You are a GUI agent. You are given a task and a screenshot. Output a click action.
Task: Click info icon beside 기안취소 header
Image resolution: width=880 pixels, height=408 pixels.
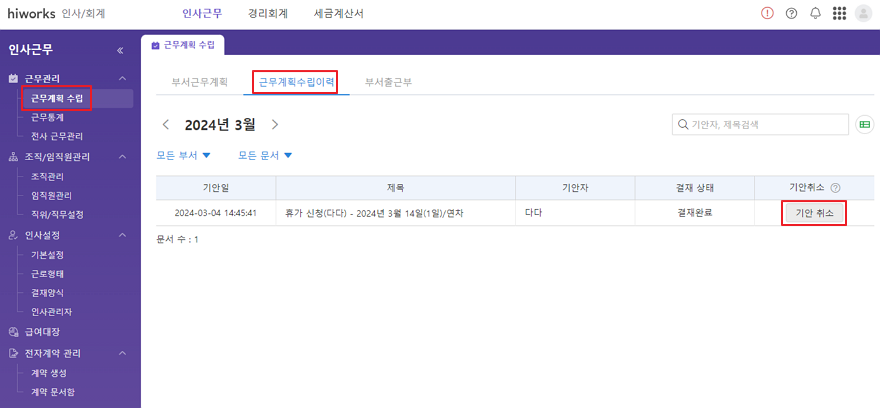(x=835, y=187)
